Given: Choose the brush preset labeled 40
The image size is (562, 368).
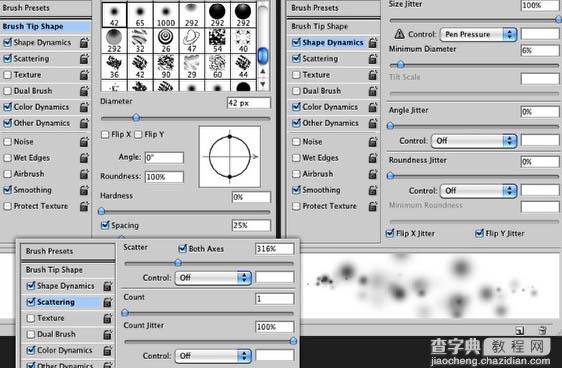Looking at the screenshot, I should click(243, 41).
